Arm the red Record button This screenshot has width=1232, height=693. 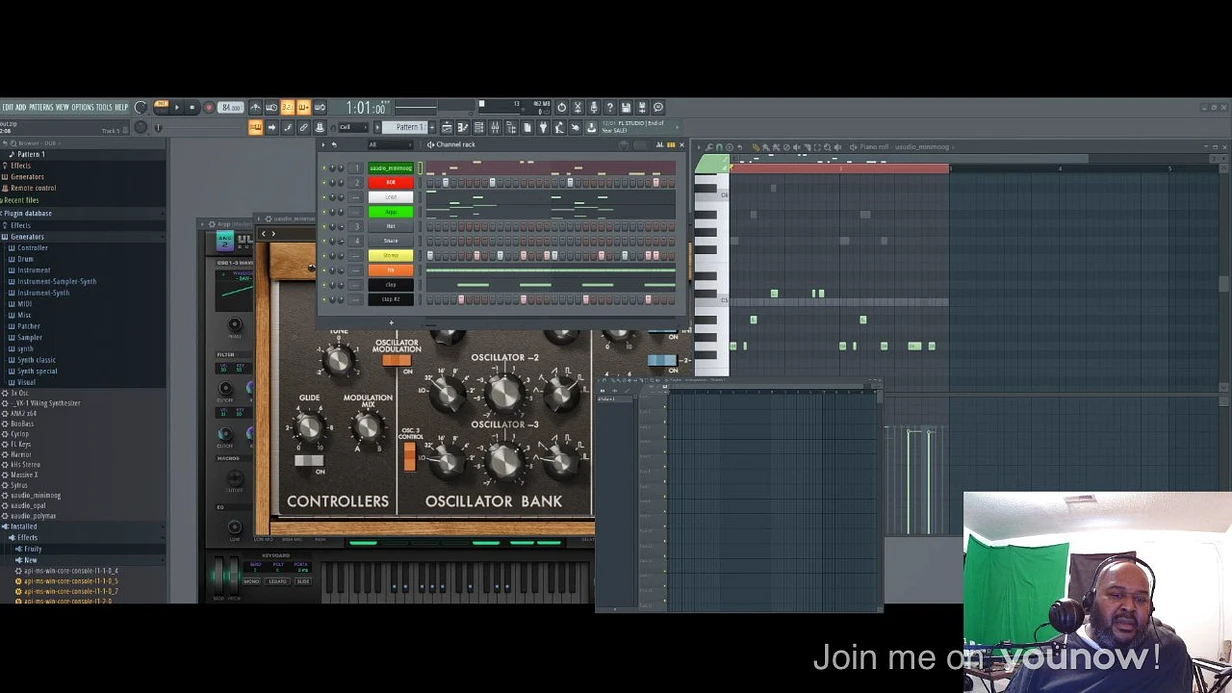(209, 107)
